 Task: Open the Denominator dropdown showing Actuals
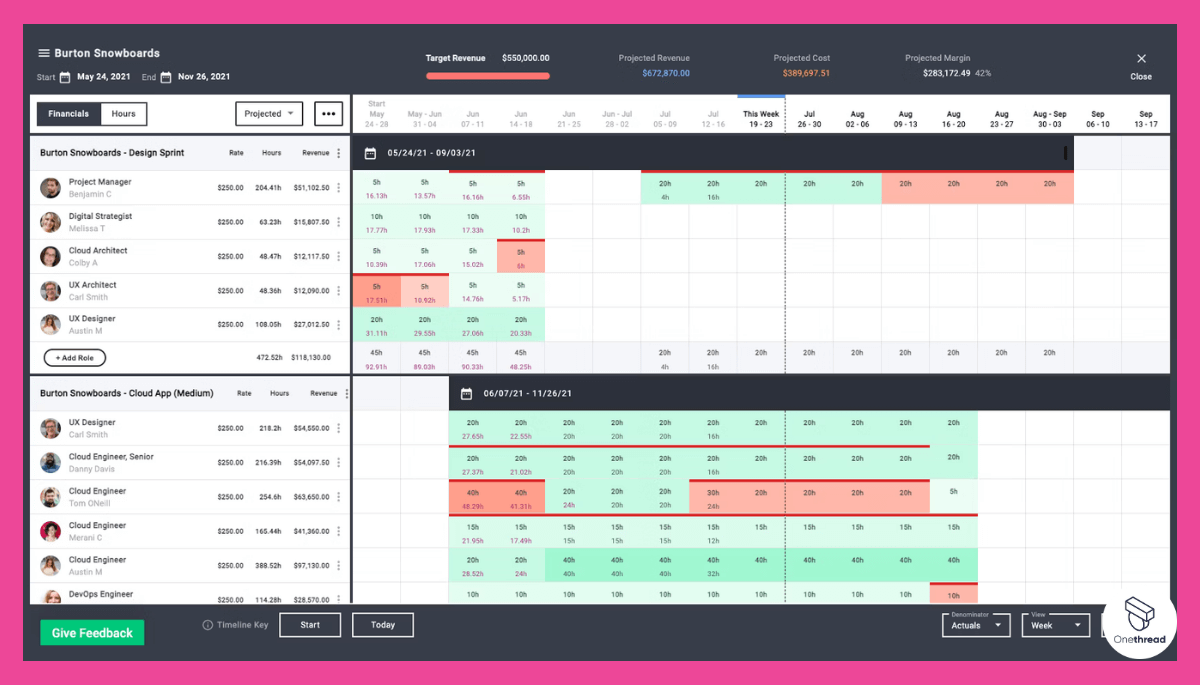[x=975, y=624]
